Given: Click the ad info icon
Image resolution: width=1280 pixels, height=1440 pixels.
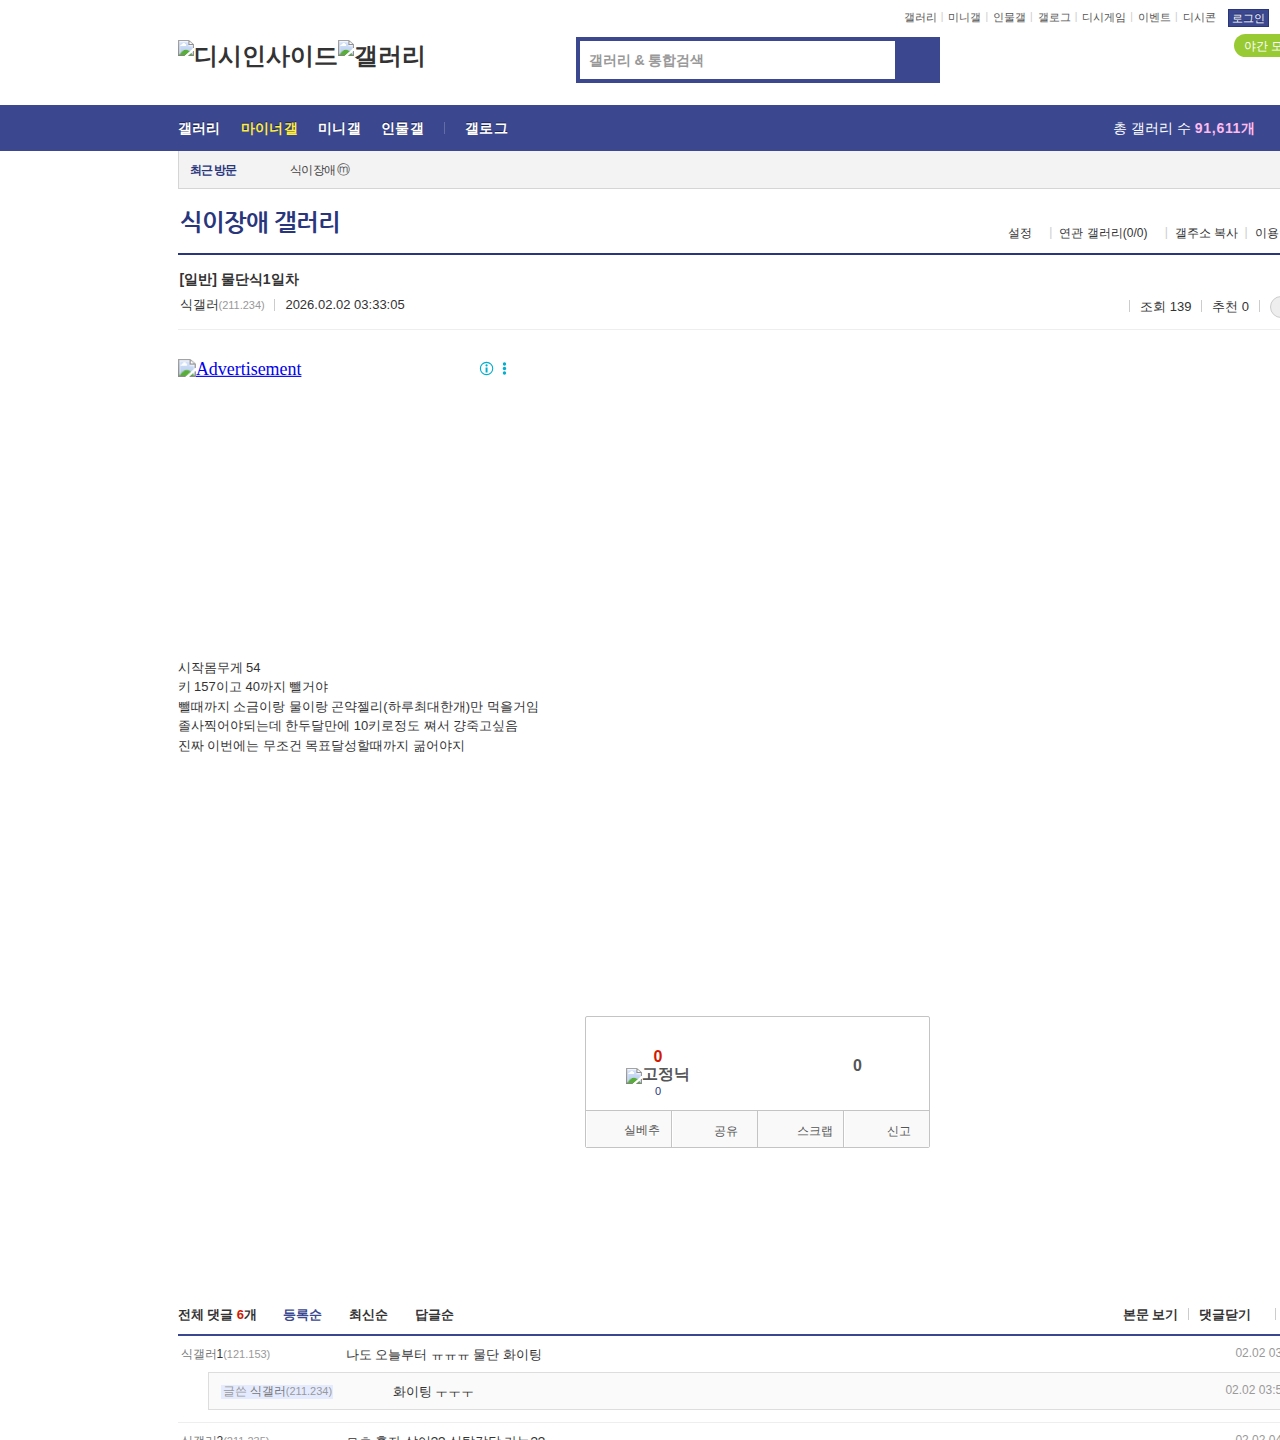Looking at the screenshot, I should [x=486, y=369].
